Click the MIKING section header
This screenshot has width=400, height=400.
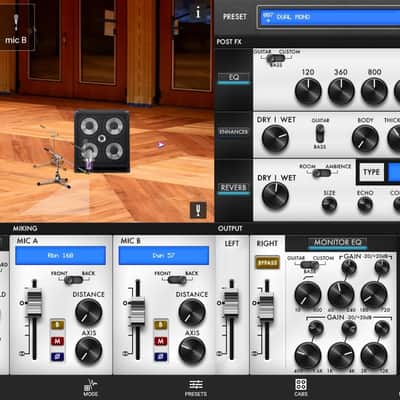click(25, 228)
